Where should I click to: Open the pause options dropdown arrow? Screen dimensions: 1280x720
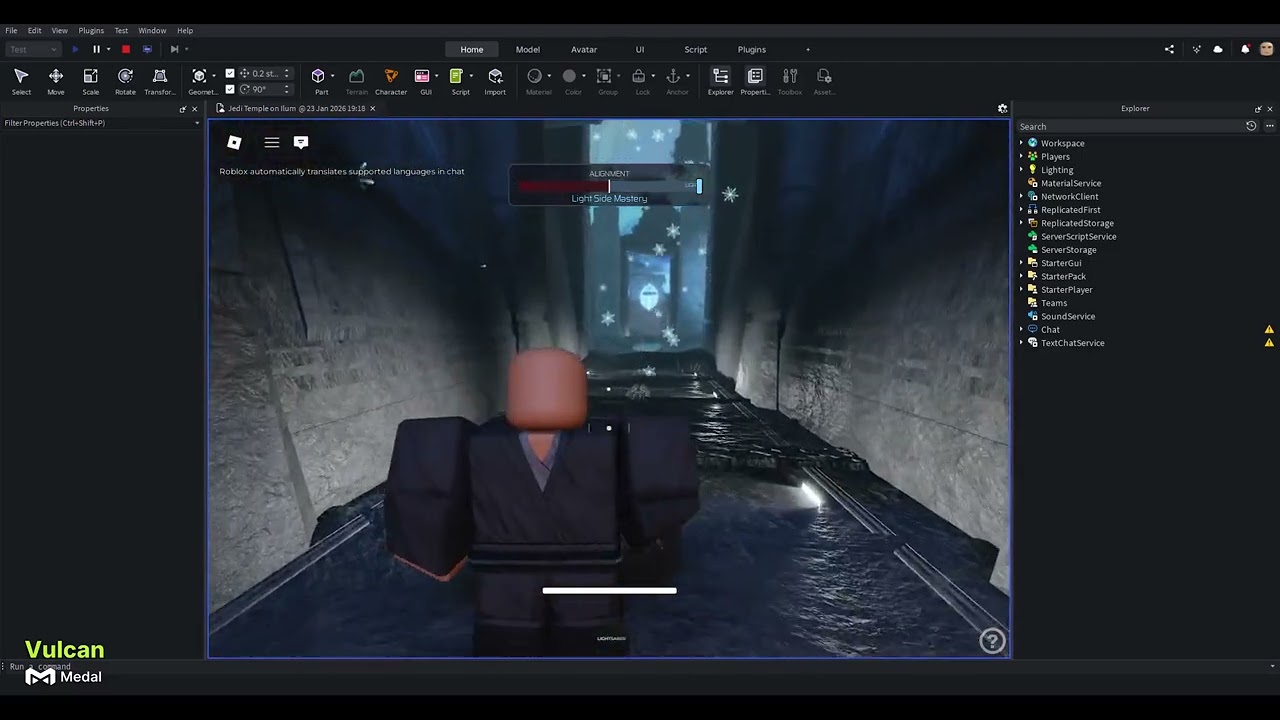(108, 49)
